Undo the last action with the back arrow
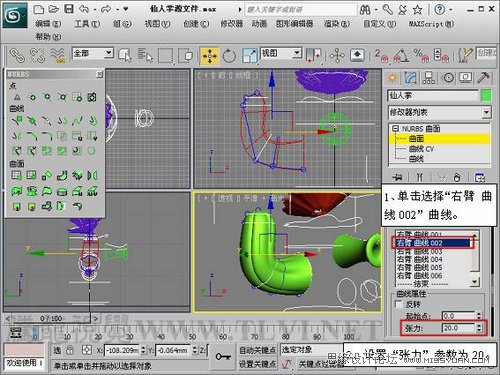 click(x=84, y=9)
